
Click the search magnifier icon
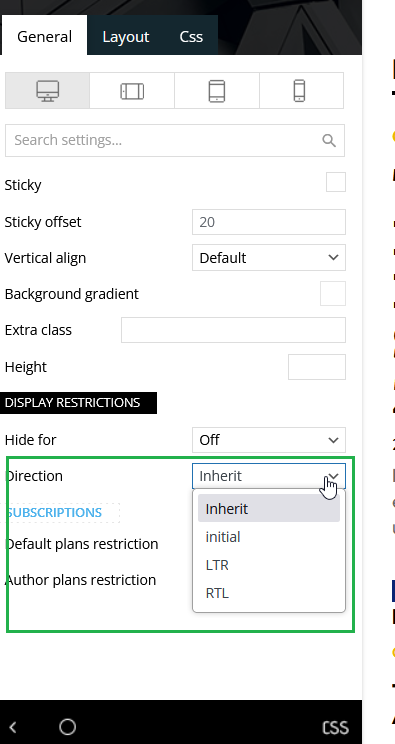(329, 140)
